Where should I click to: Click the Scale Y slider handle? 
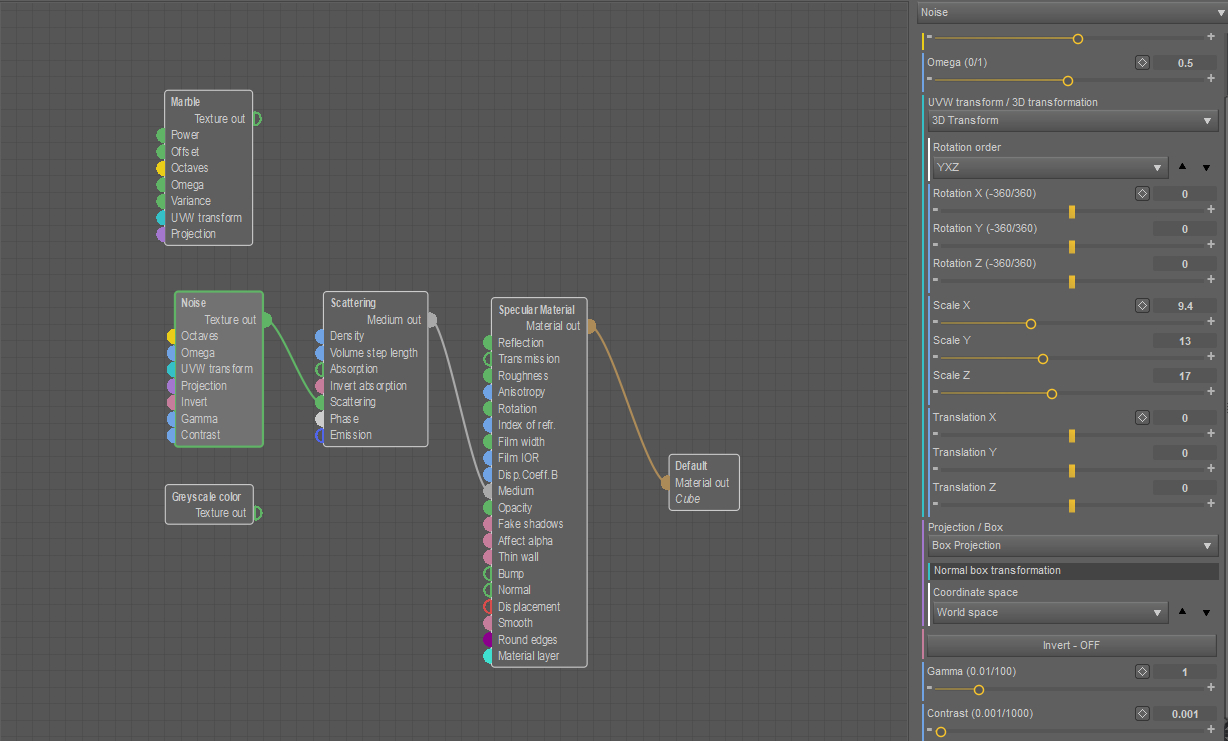1043,359
